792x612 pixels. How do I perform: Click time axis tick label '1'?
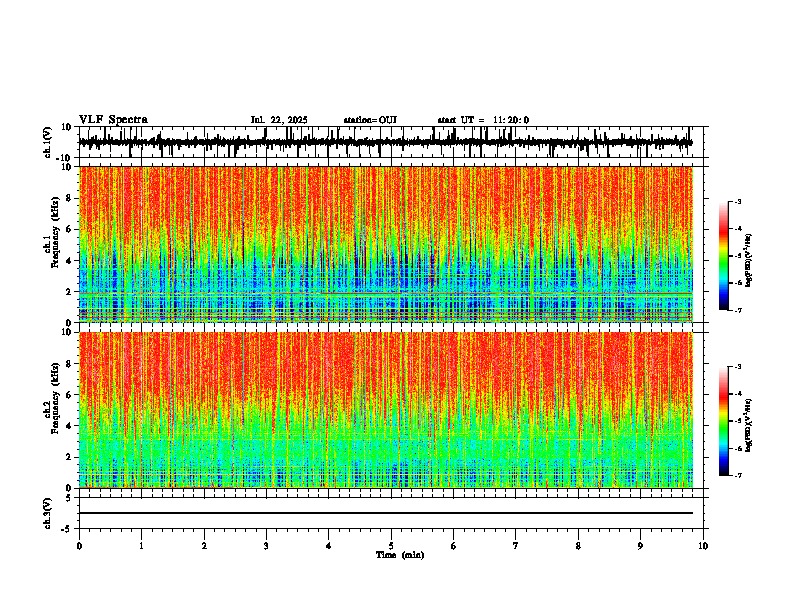(x=141, y=546)
